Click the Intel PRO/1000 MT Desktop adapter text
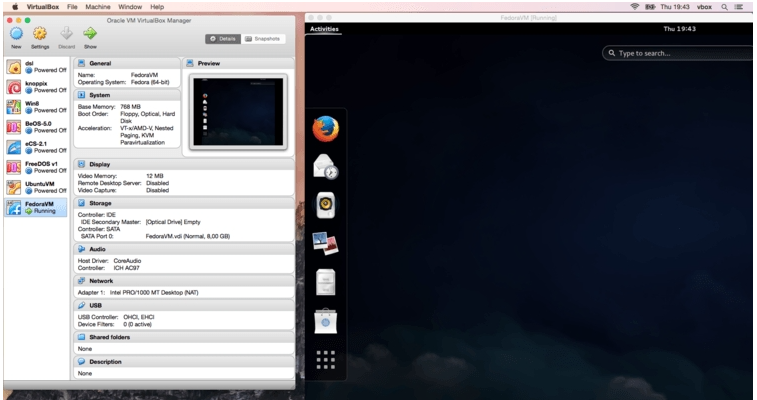 (x=154, y=292)
